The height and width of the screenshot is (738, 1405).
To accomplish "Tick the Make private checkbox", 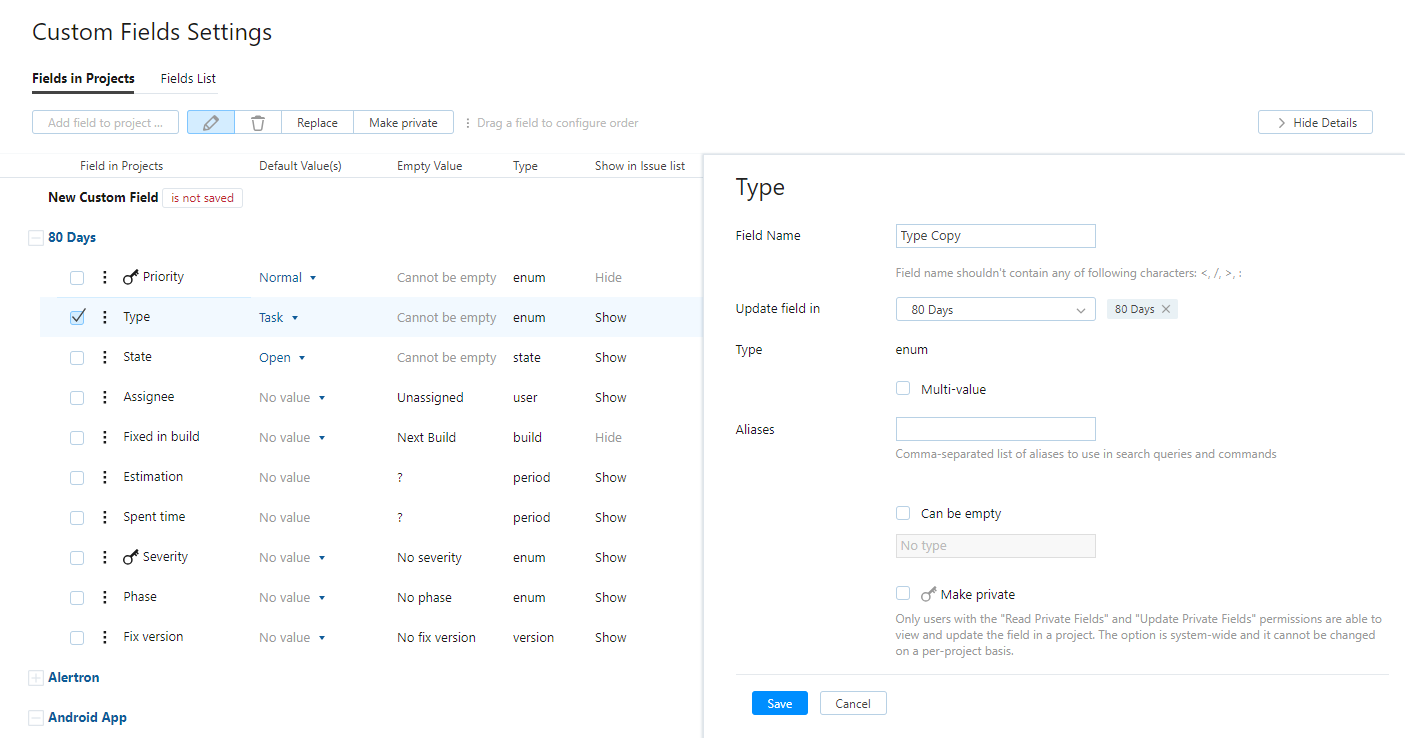I will pyautogui.click(x=903, y=593).
